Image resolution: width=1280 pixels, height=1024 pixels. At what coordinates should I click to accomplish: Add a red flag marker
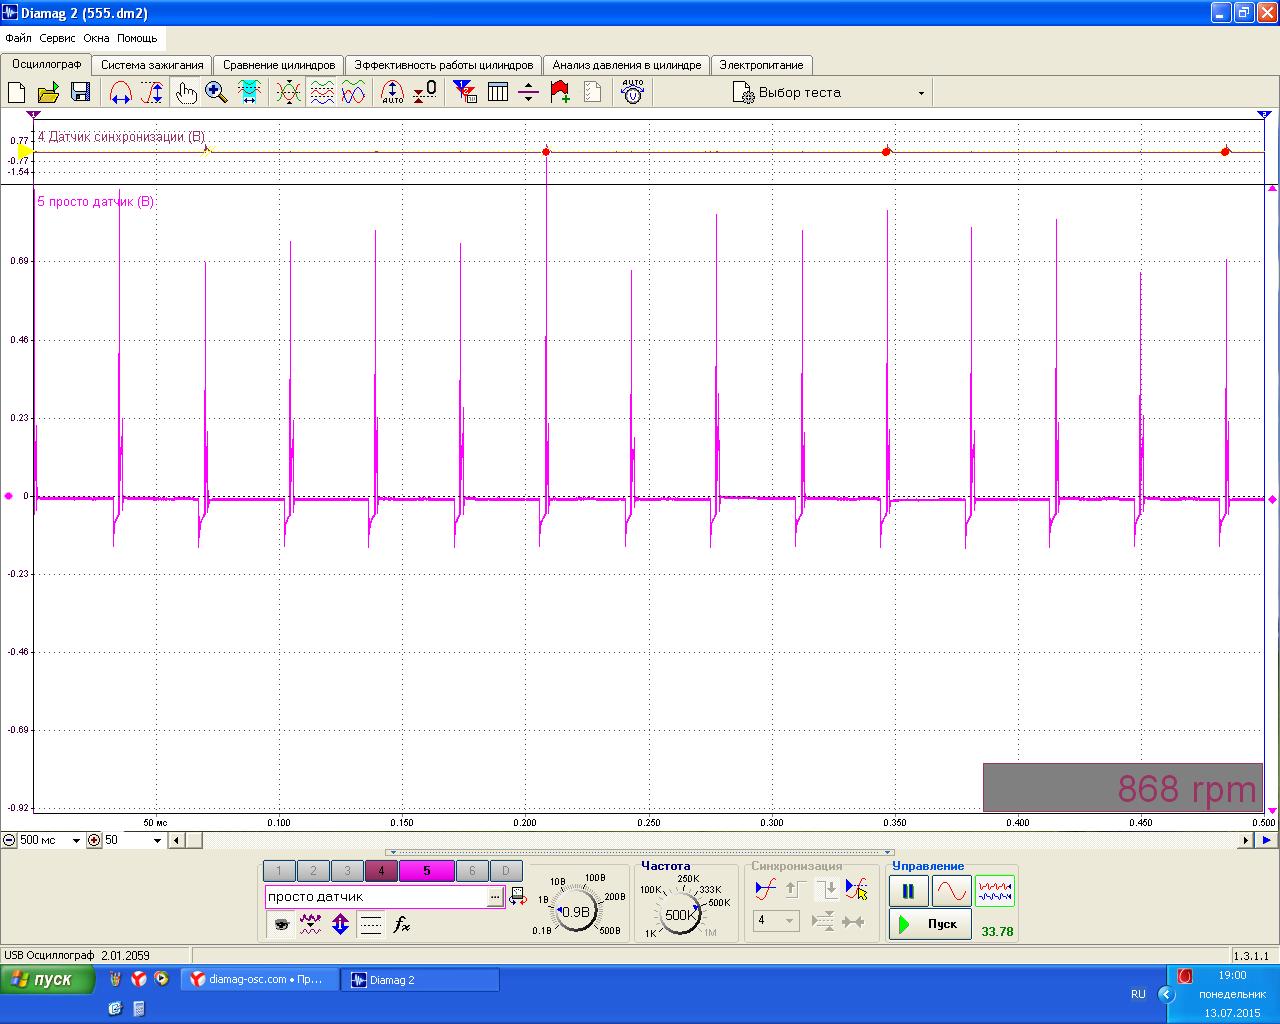click(560, 93)
